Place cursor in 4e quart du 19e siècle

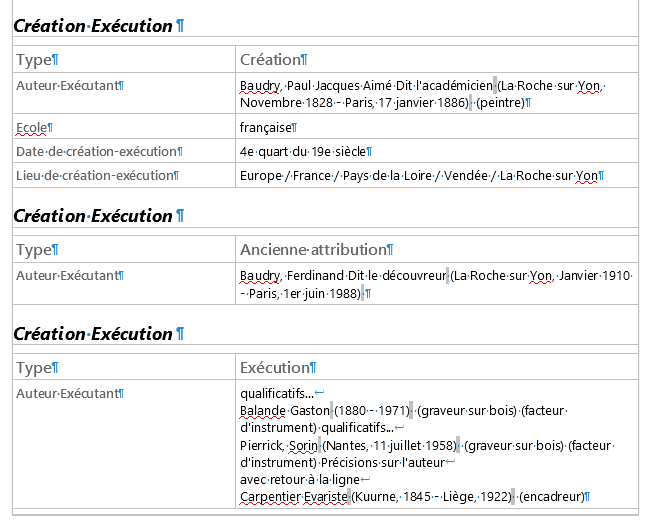[x=302, y=151]
